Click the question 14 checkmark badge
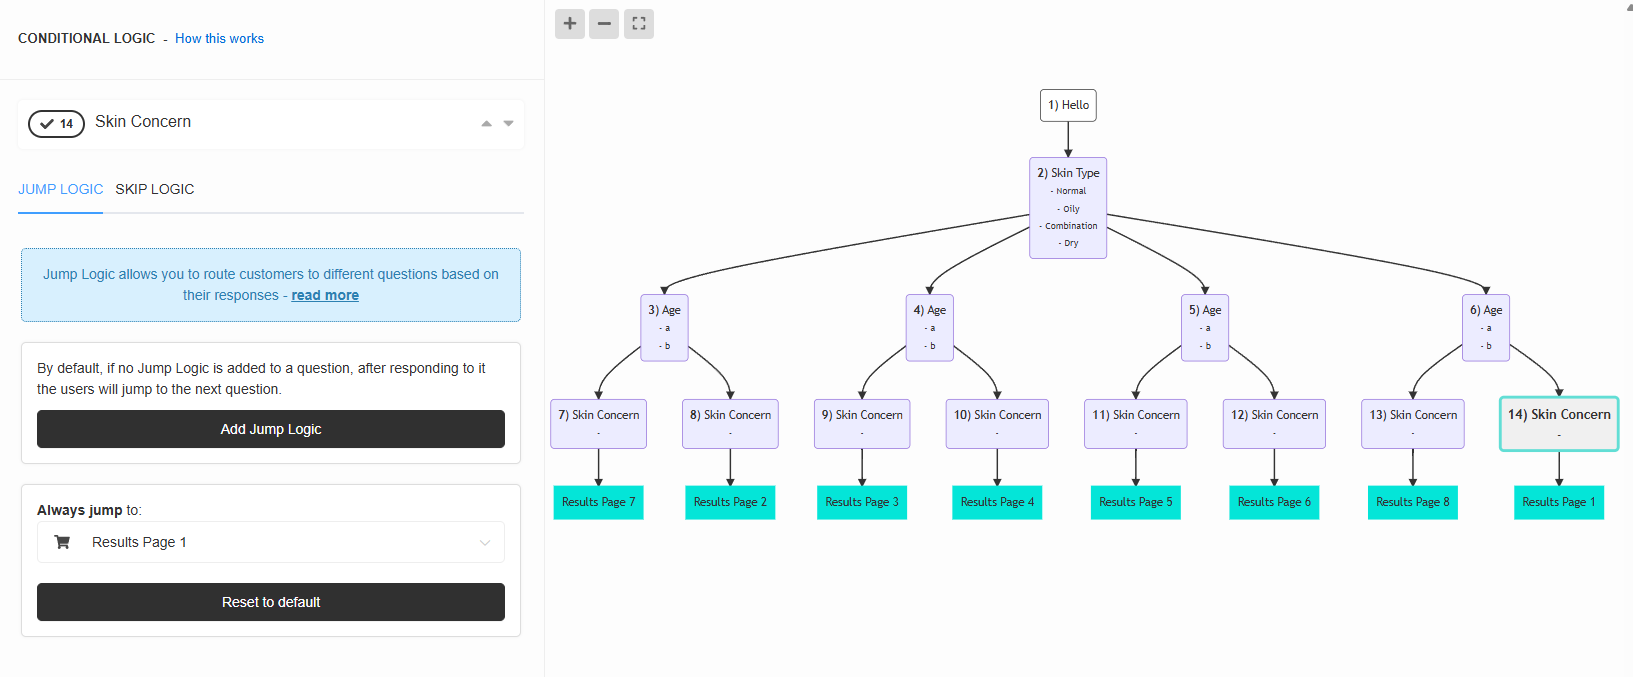 (x=56, y=124)
